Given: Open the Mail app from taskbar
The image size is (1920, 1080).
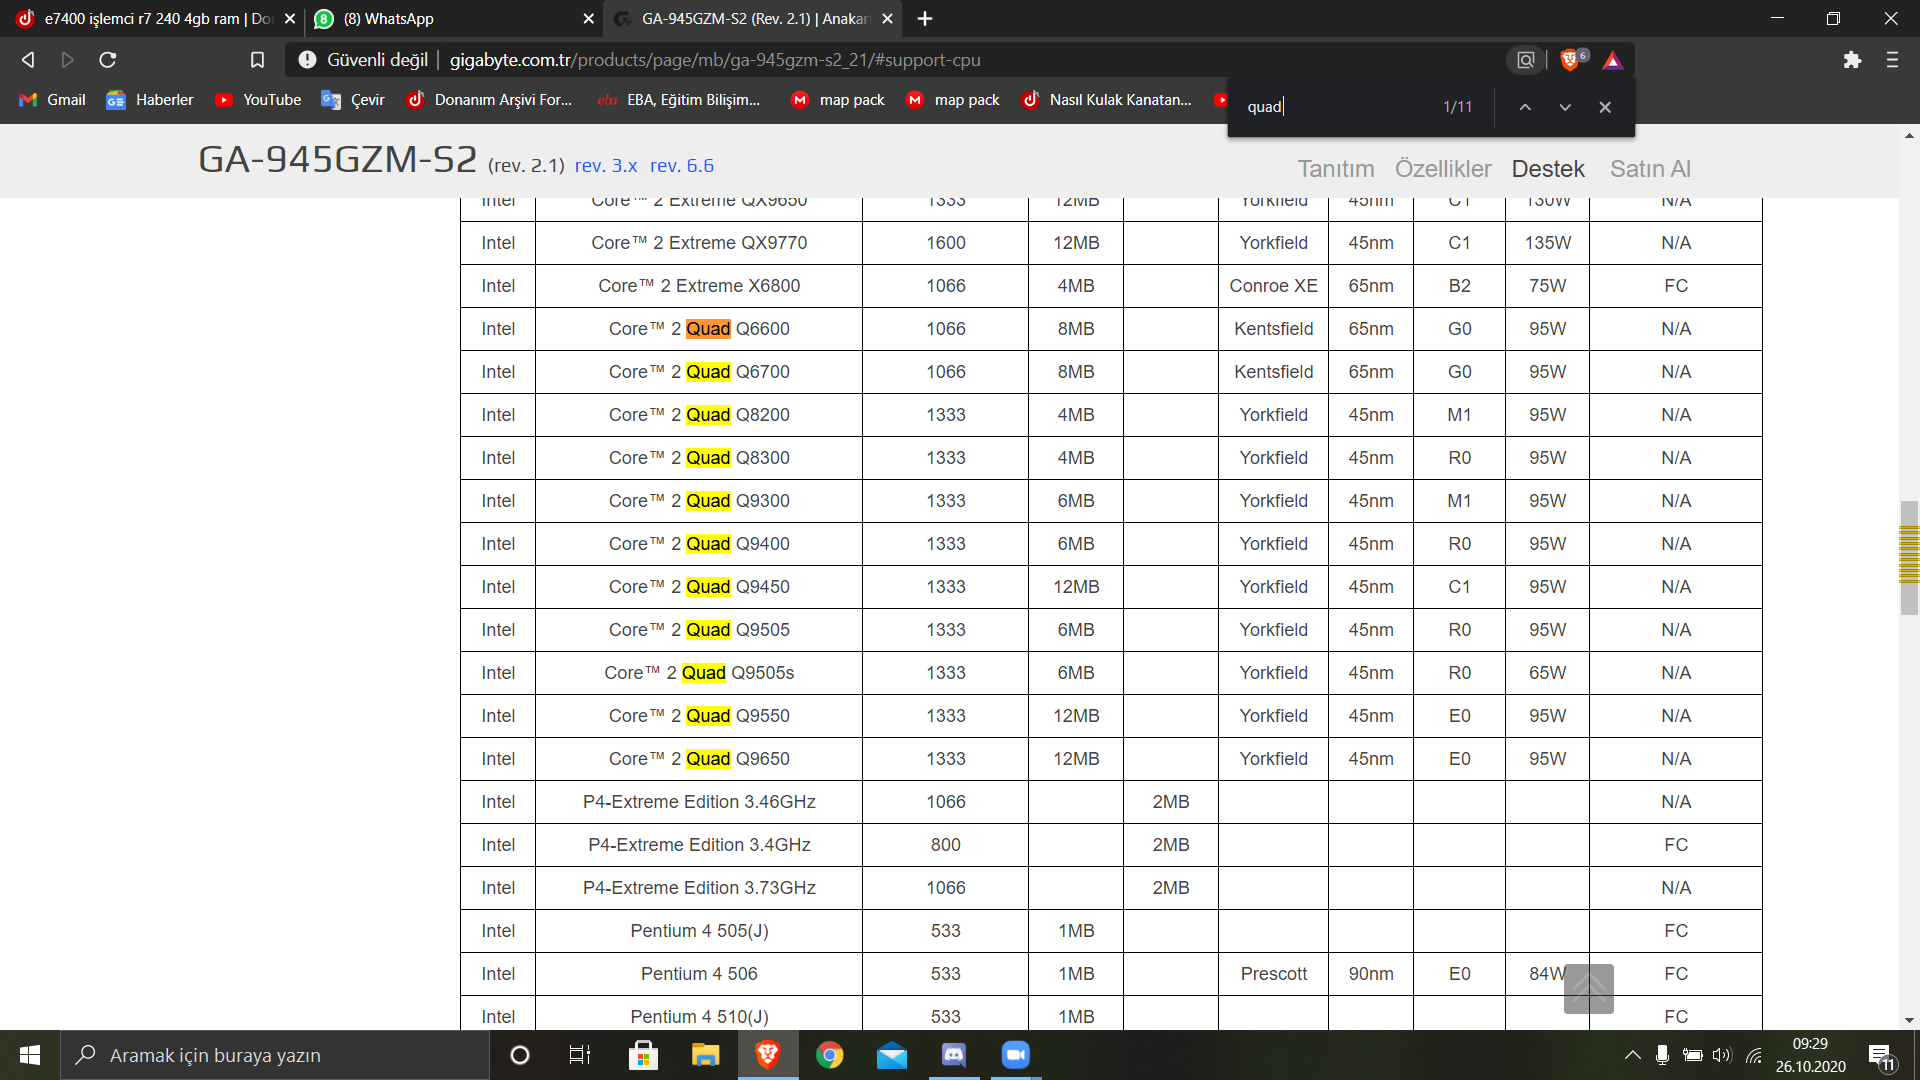Looking at the screenshot, I should tap(892, 1055).
